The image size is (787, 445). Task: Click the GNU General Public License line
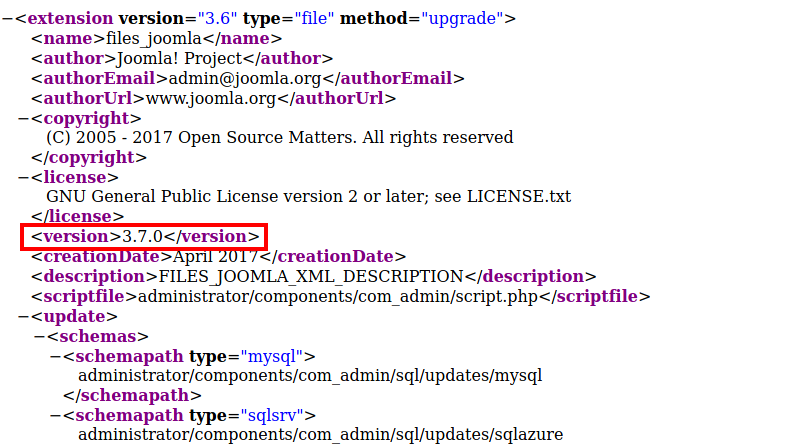tap(309, 196)
